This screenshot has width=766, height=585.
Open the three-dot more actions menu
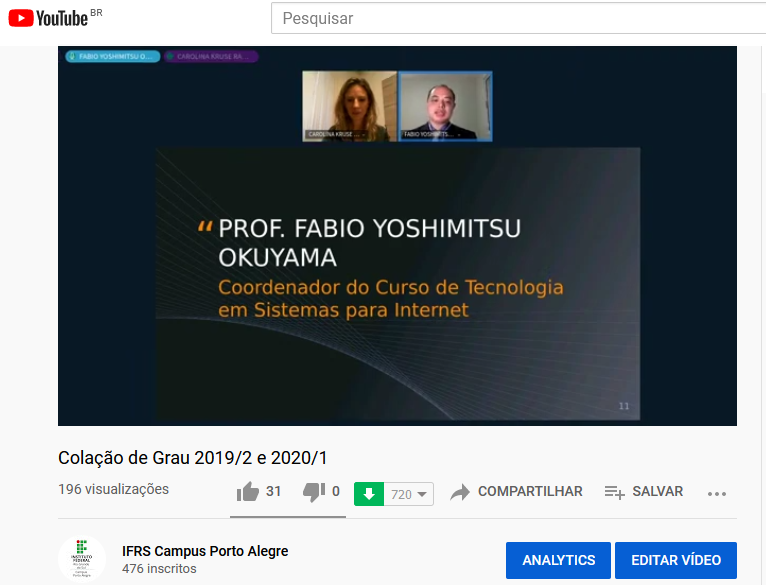pos(716,493)
